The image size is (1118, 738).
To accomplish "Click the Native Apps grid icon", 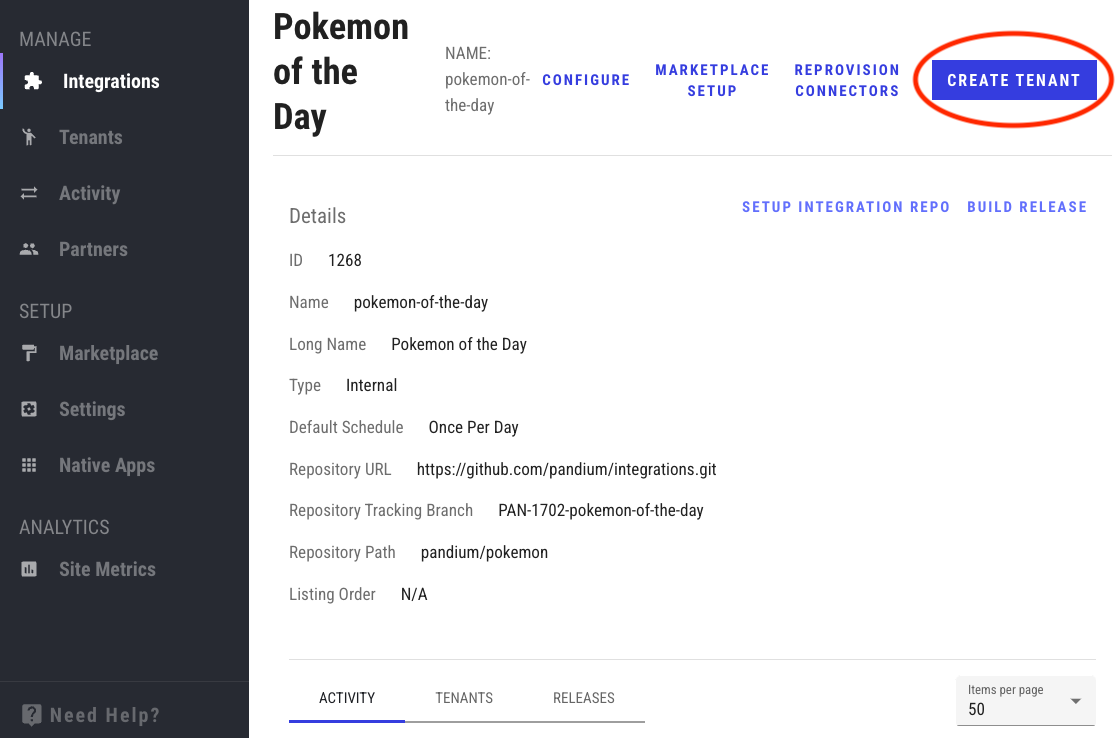I will [29, 466].
